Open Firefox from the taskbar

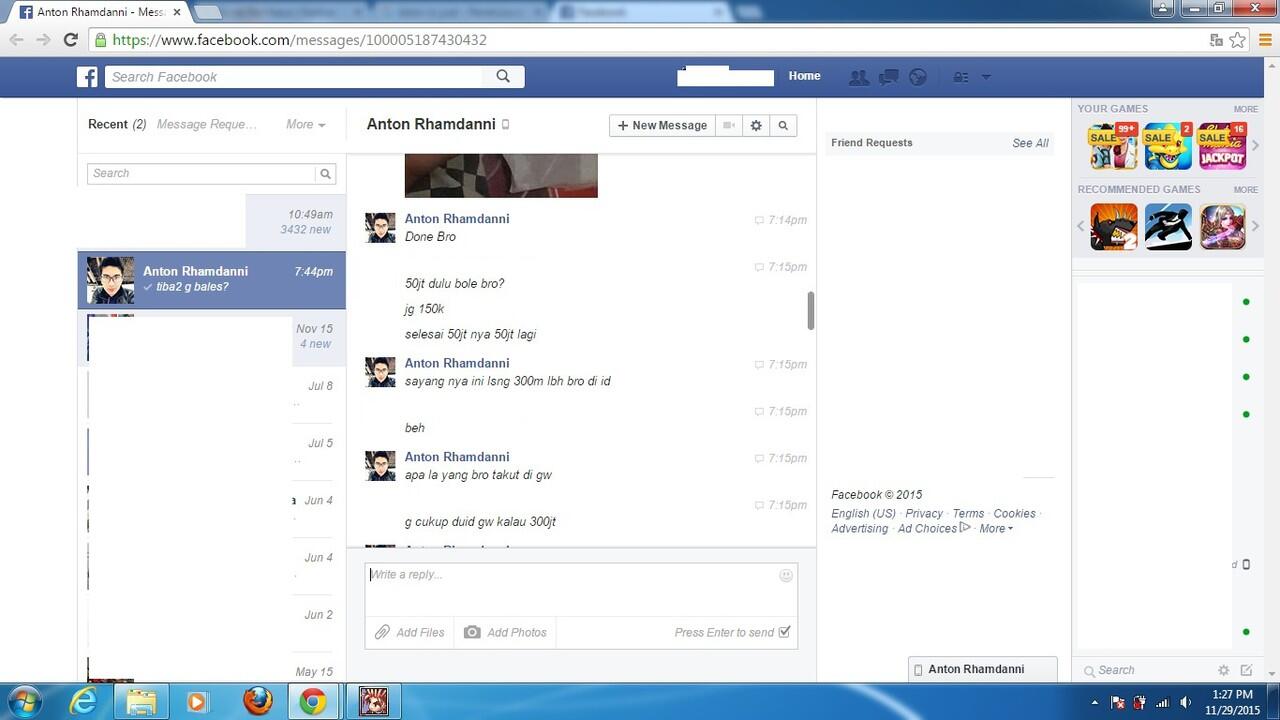[257, 701]
